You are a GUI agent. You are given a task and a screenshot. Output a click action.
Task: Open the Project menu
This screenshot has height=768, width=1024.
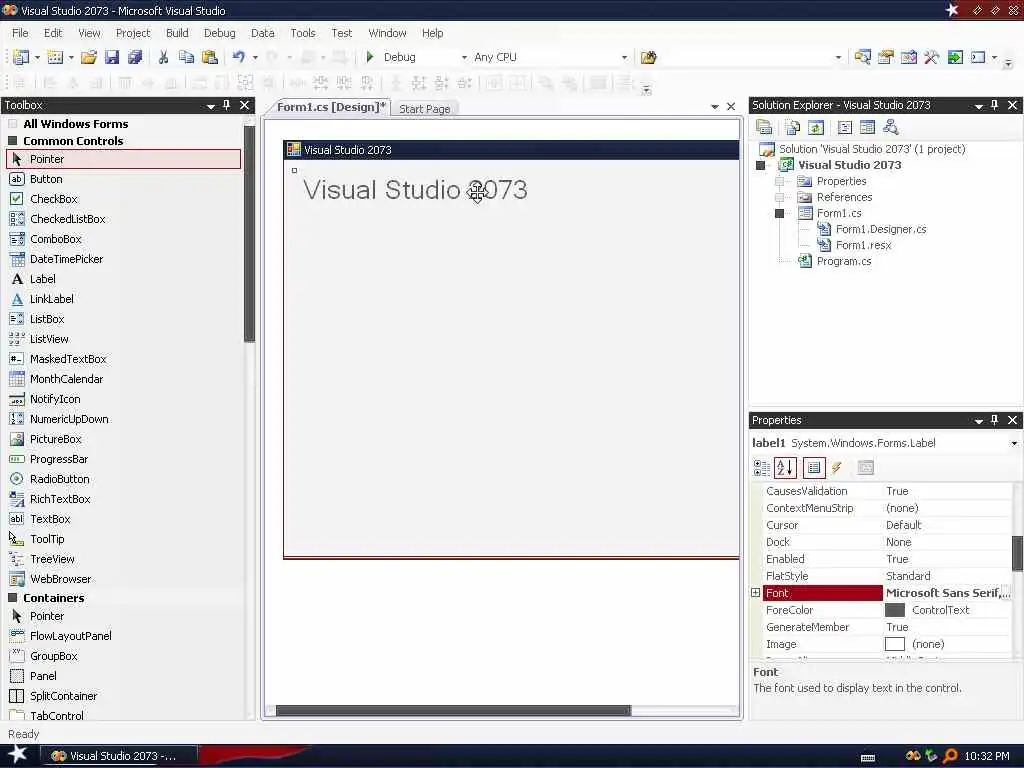133,33
